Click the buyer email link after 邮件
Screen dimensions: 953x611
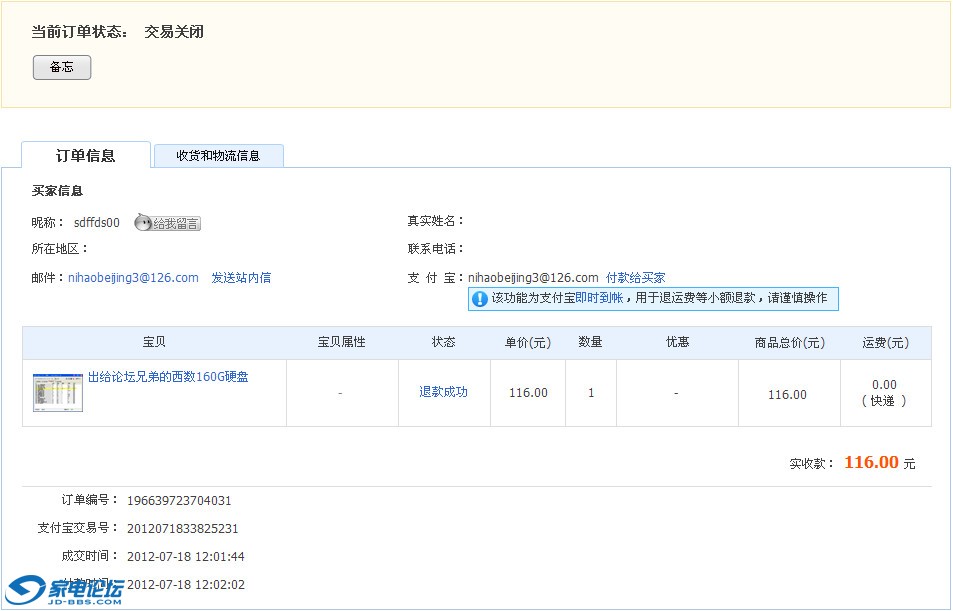coord(133,278)
